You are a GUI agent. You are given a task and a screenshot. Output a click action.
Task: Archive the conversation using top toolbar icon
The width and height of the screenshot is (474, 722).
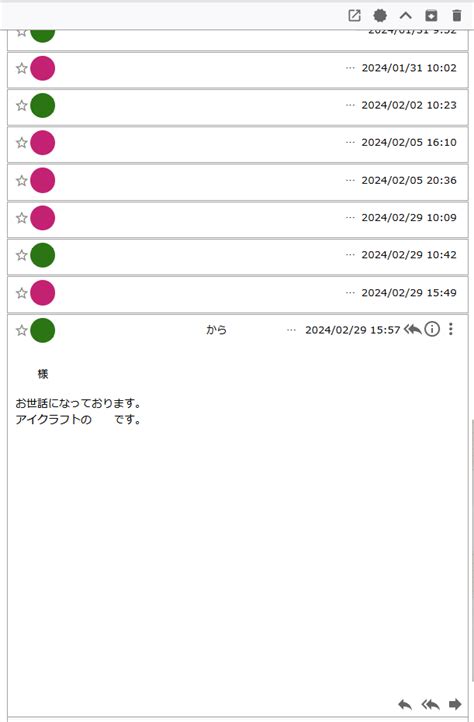click(x=431, y=16)
